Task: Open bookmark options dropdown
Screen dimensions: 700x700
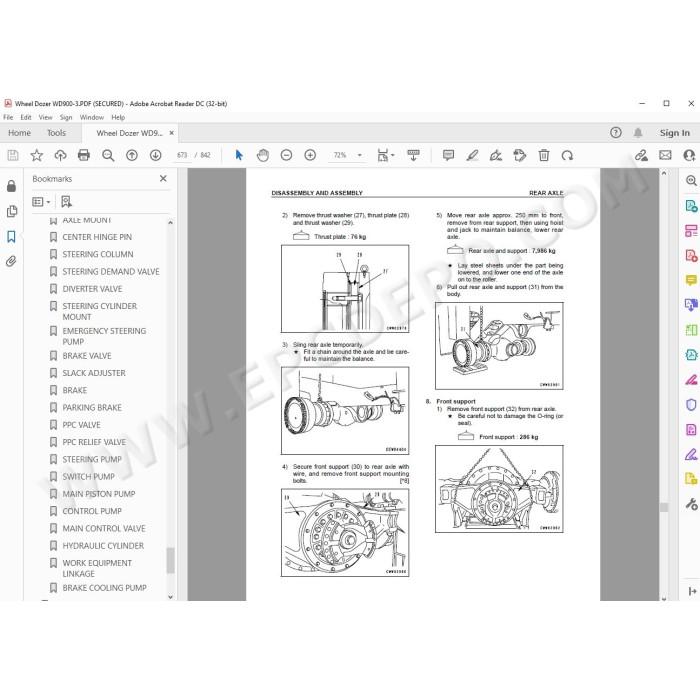Action: point(41,202)
